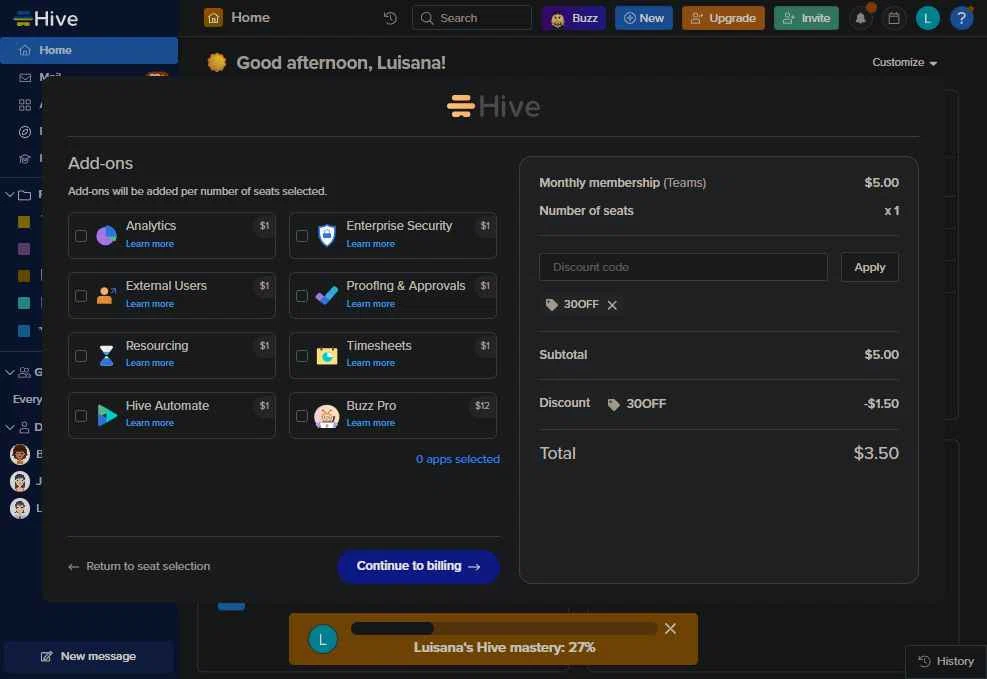Click the tag icon in the Discount row
This screenshot has height=679, width=987.
point(613,404)
